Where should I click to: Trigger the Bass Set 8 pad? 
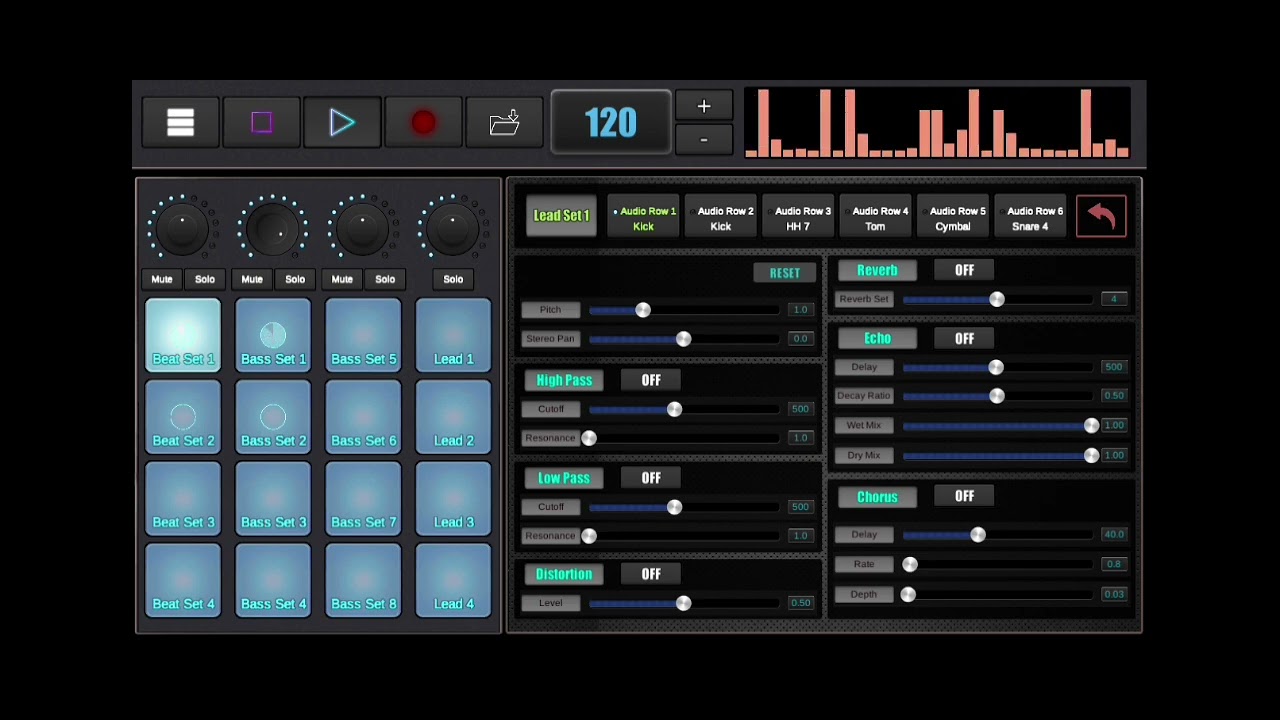(363, 580)
